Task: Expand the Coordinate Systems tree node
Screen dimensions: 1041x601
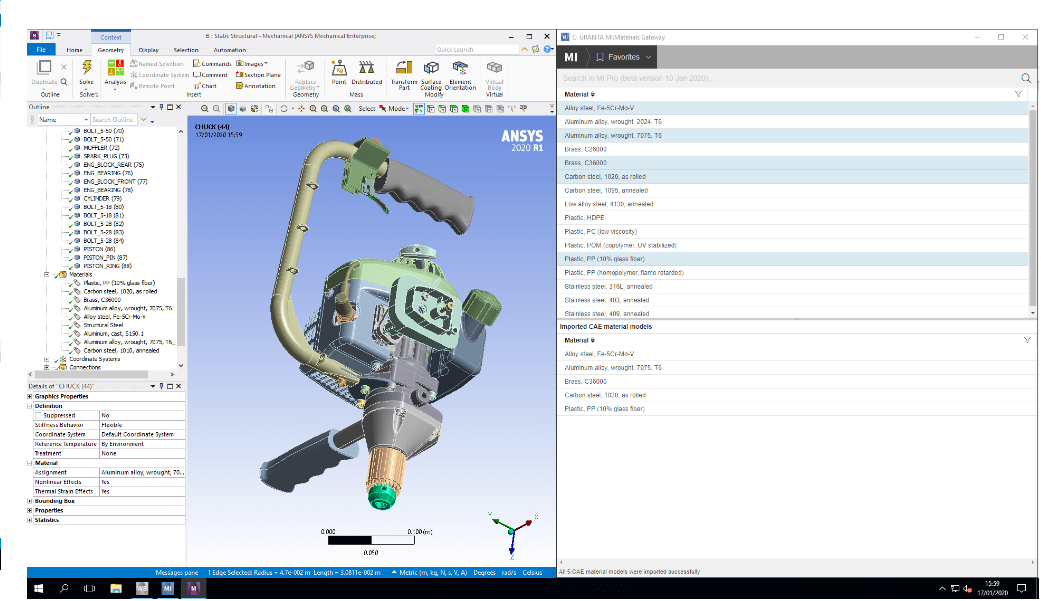Action: [46, 359]
